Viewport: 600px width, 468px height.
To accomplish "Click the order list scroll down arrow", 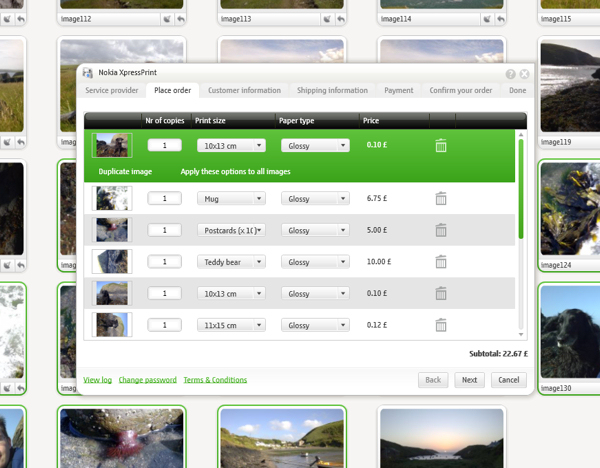I will click(x=521, y=334).
